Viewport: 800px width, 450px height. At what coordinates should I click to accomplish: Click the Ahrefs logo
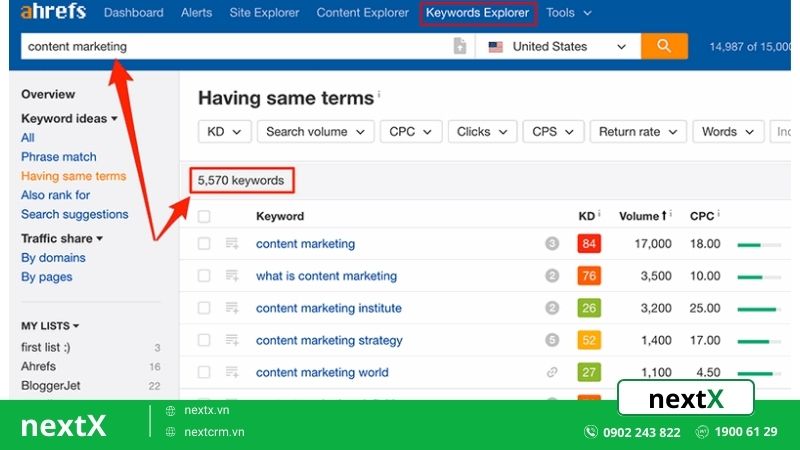tap(53, 11)
